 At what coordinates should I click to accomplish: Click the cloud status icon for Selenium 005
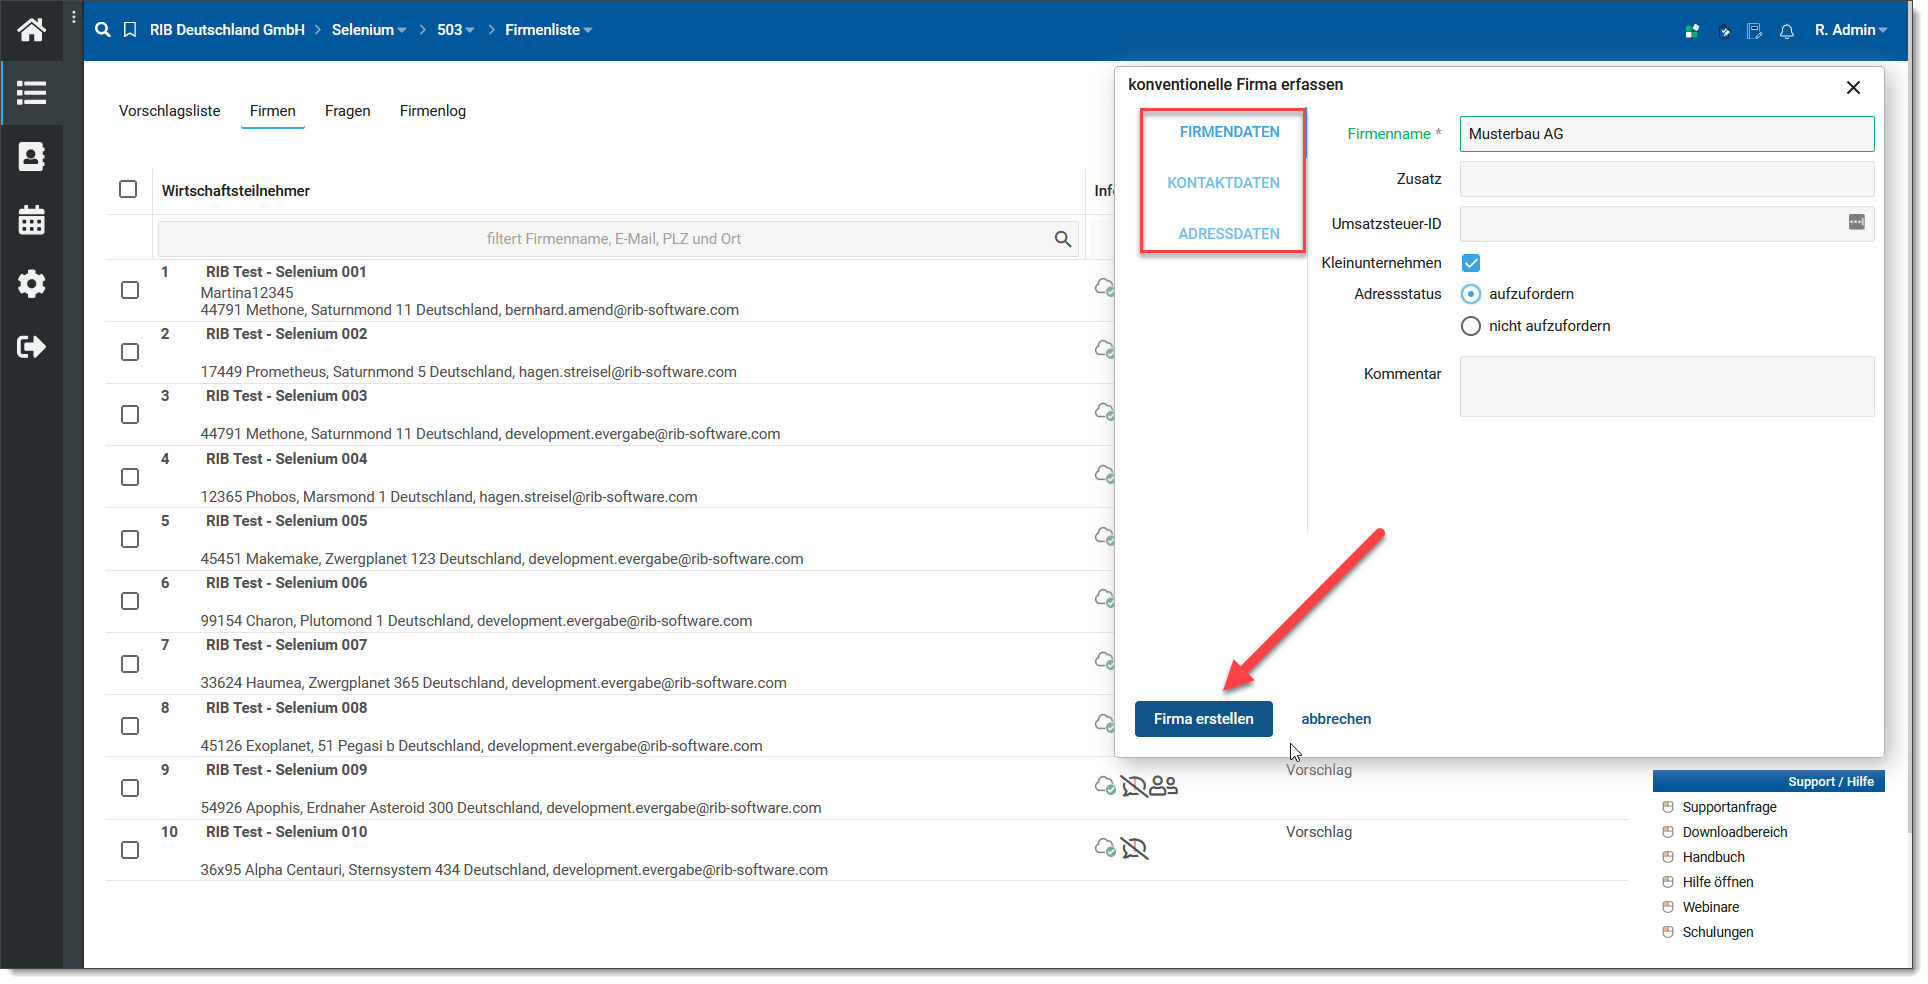[1104, 536]
